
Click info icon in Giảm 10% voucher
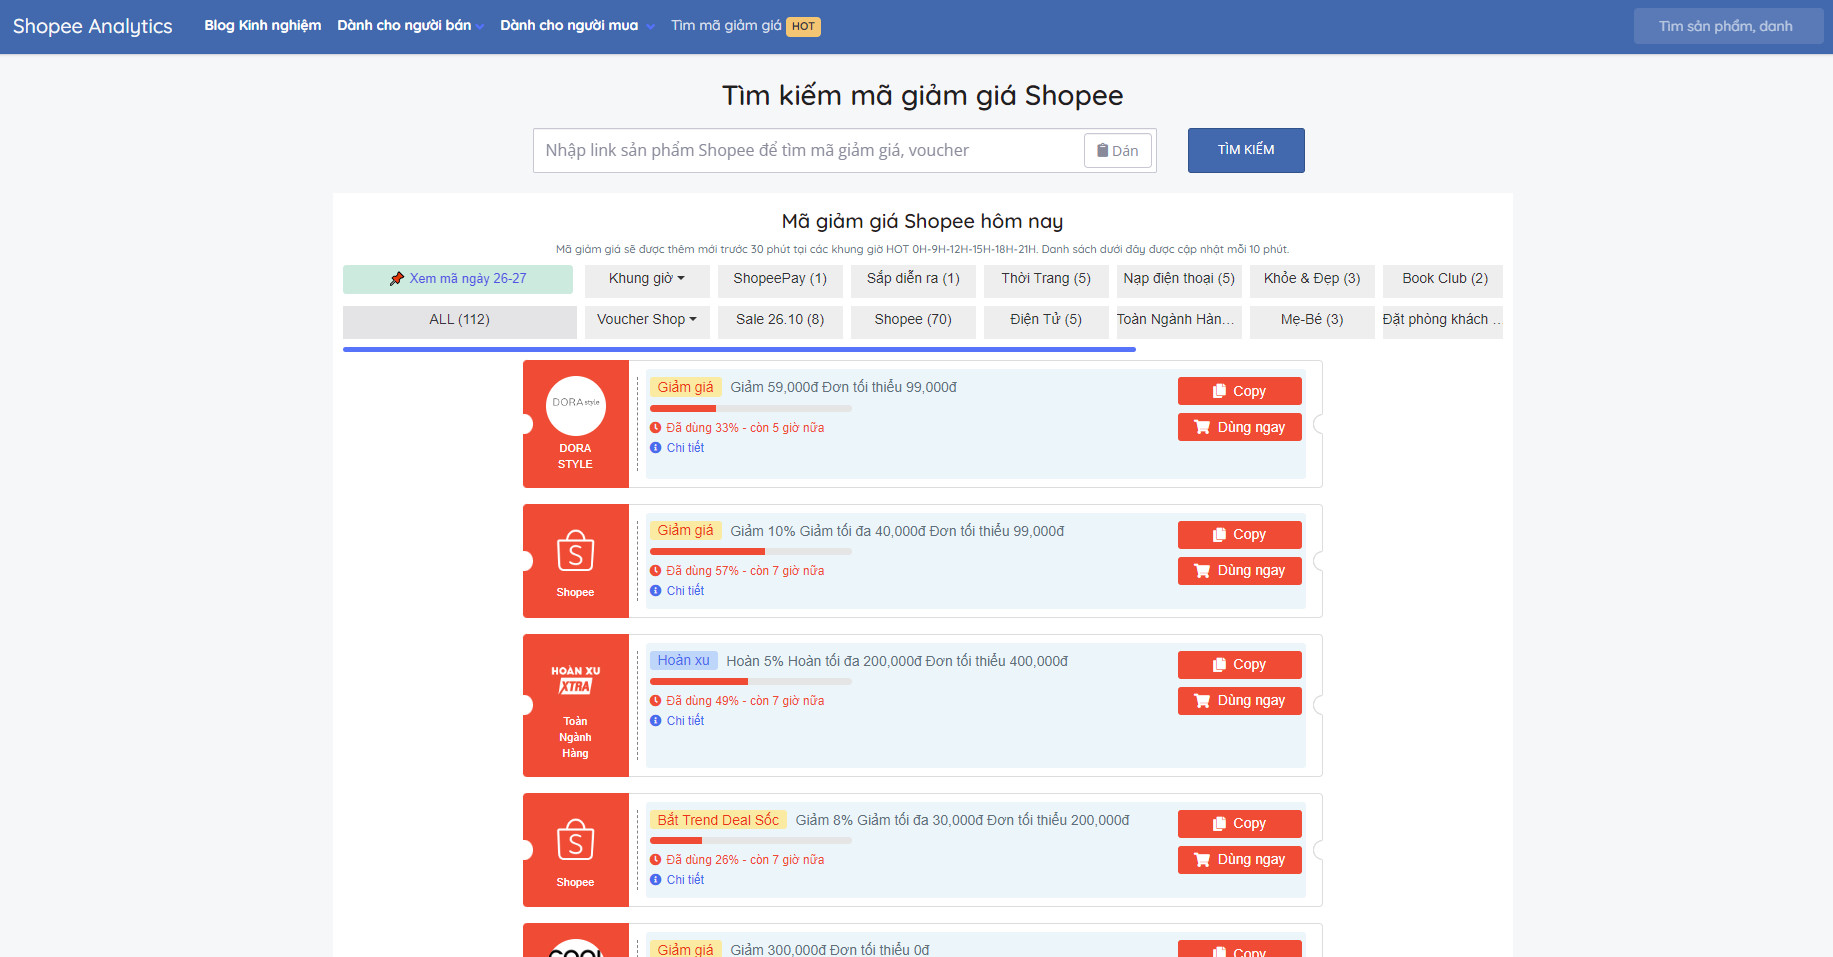656,591
